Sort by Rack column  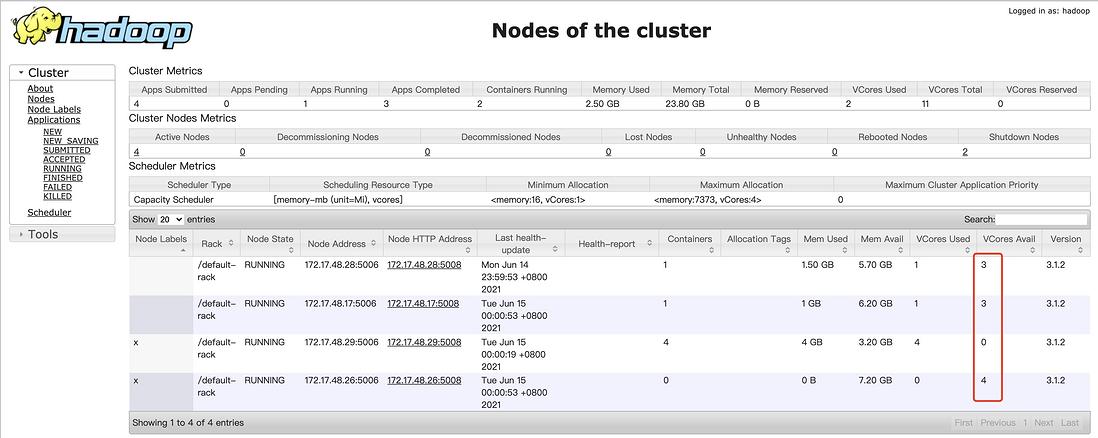tap(216, 242)
